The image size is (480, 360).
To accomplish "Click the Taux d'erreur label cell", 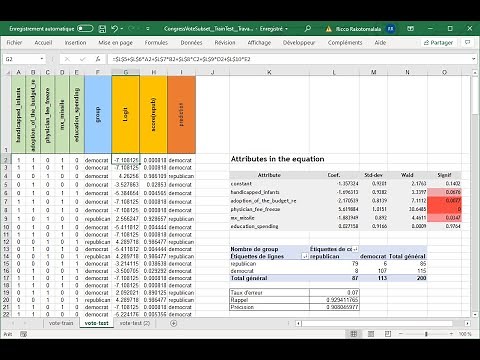I will (269, 292).
